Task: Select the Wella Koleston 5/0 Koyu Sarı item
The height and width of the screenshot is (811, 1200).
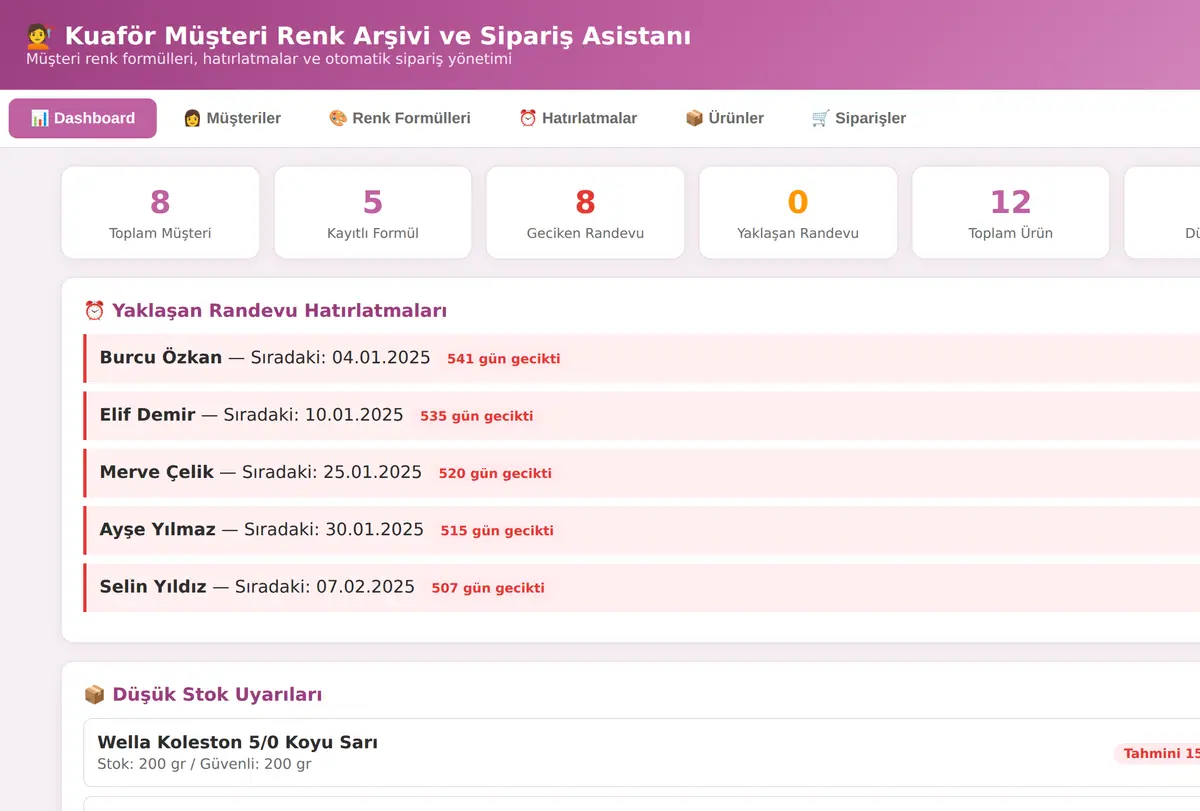Action: coord(642,753)
